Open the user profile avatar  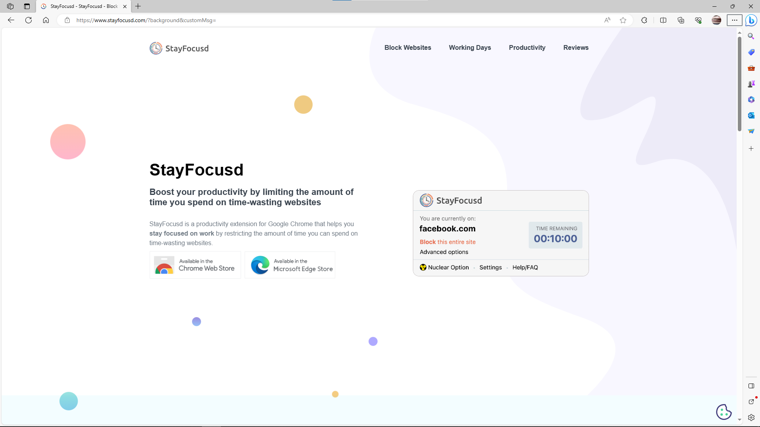(716, 20)
